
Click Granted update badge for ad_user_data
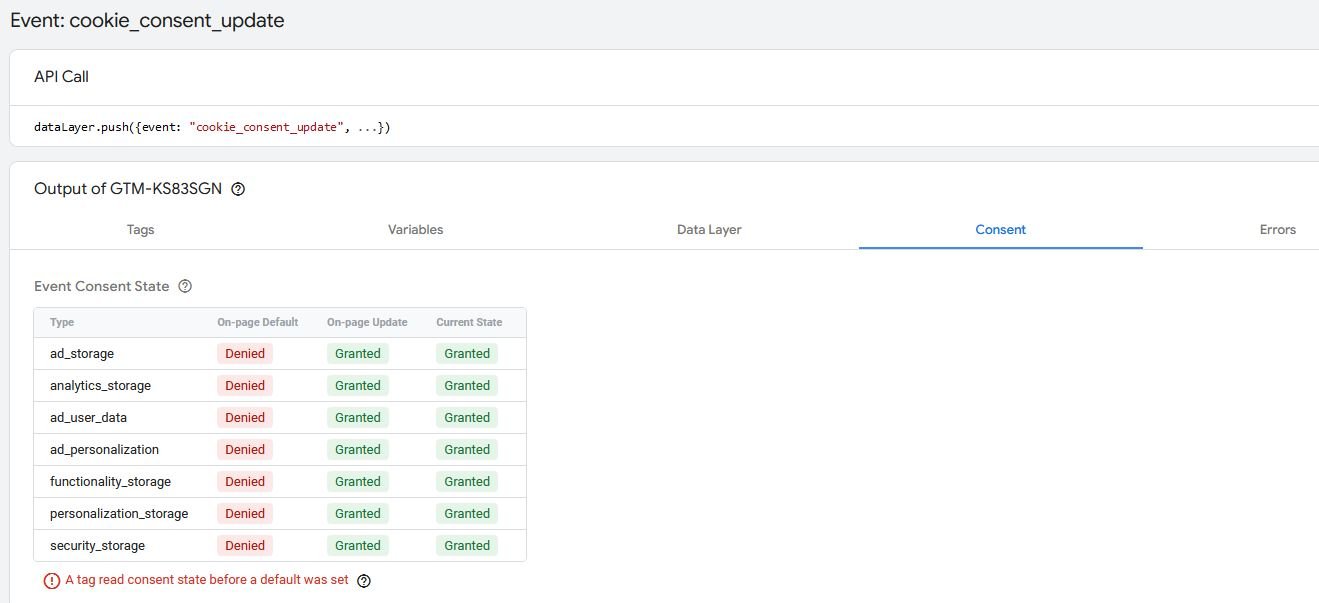358,417
